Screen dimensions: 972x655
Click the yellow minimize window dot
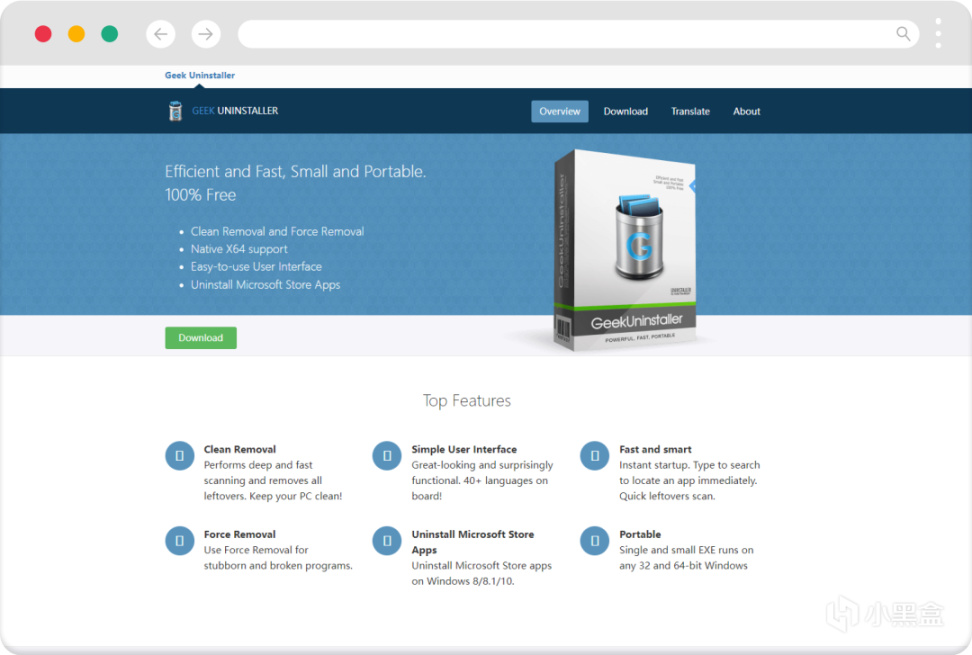coord(76,34)
